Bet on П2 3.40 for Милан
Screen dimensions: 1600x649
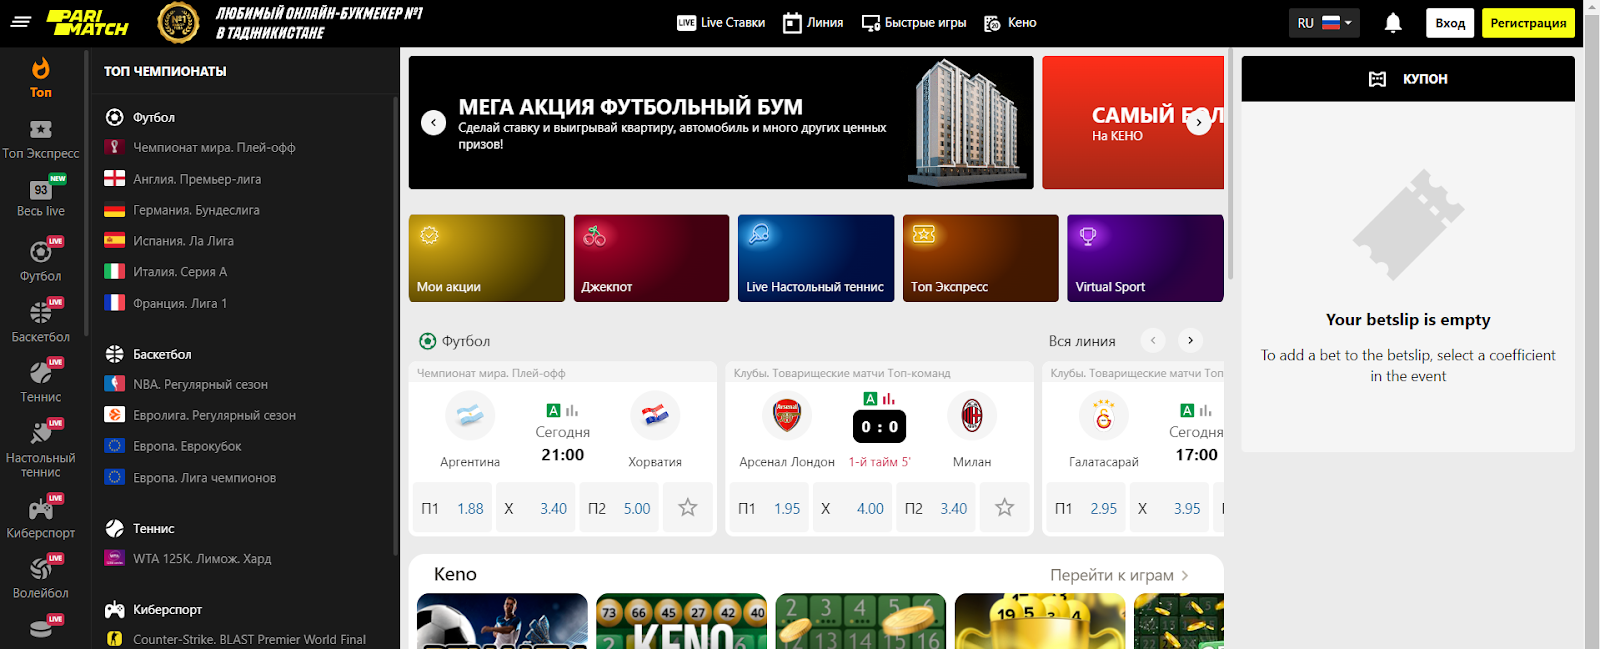(x=936, y=508)
